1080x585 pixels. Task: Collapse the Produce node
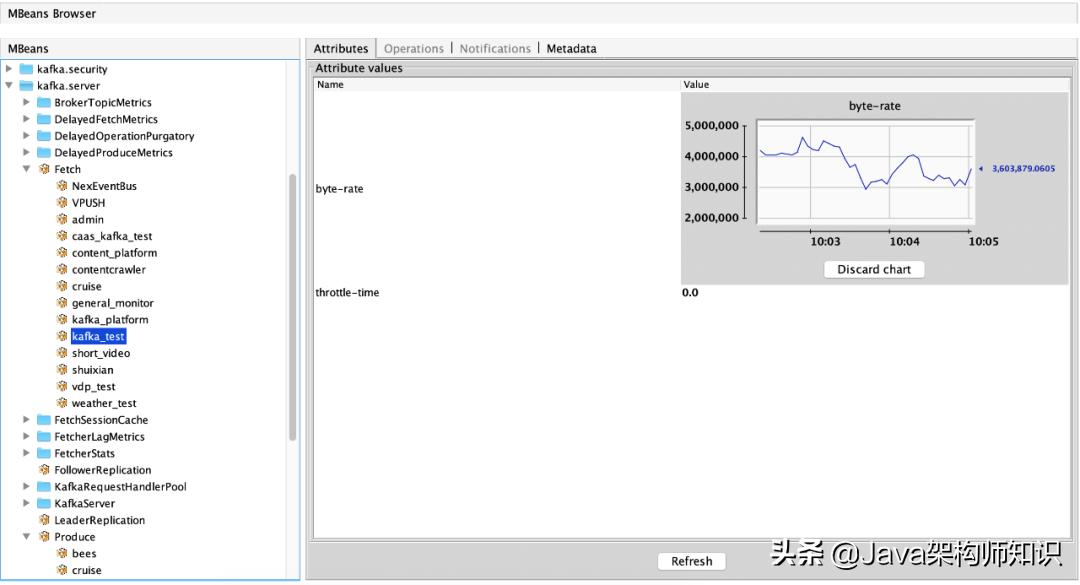coord(26,537)
